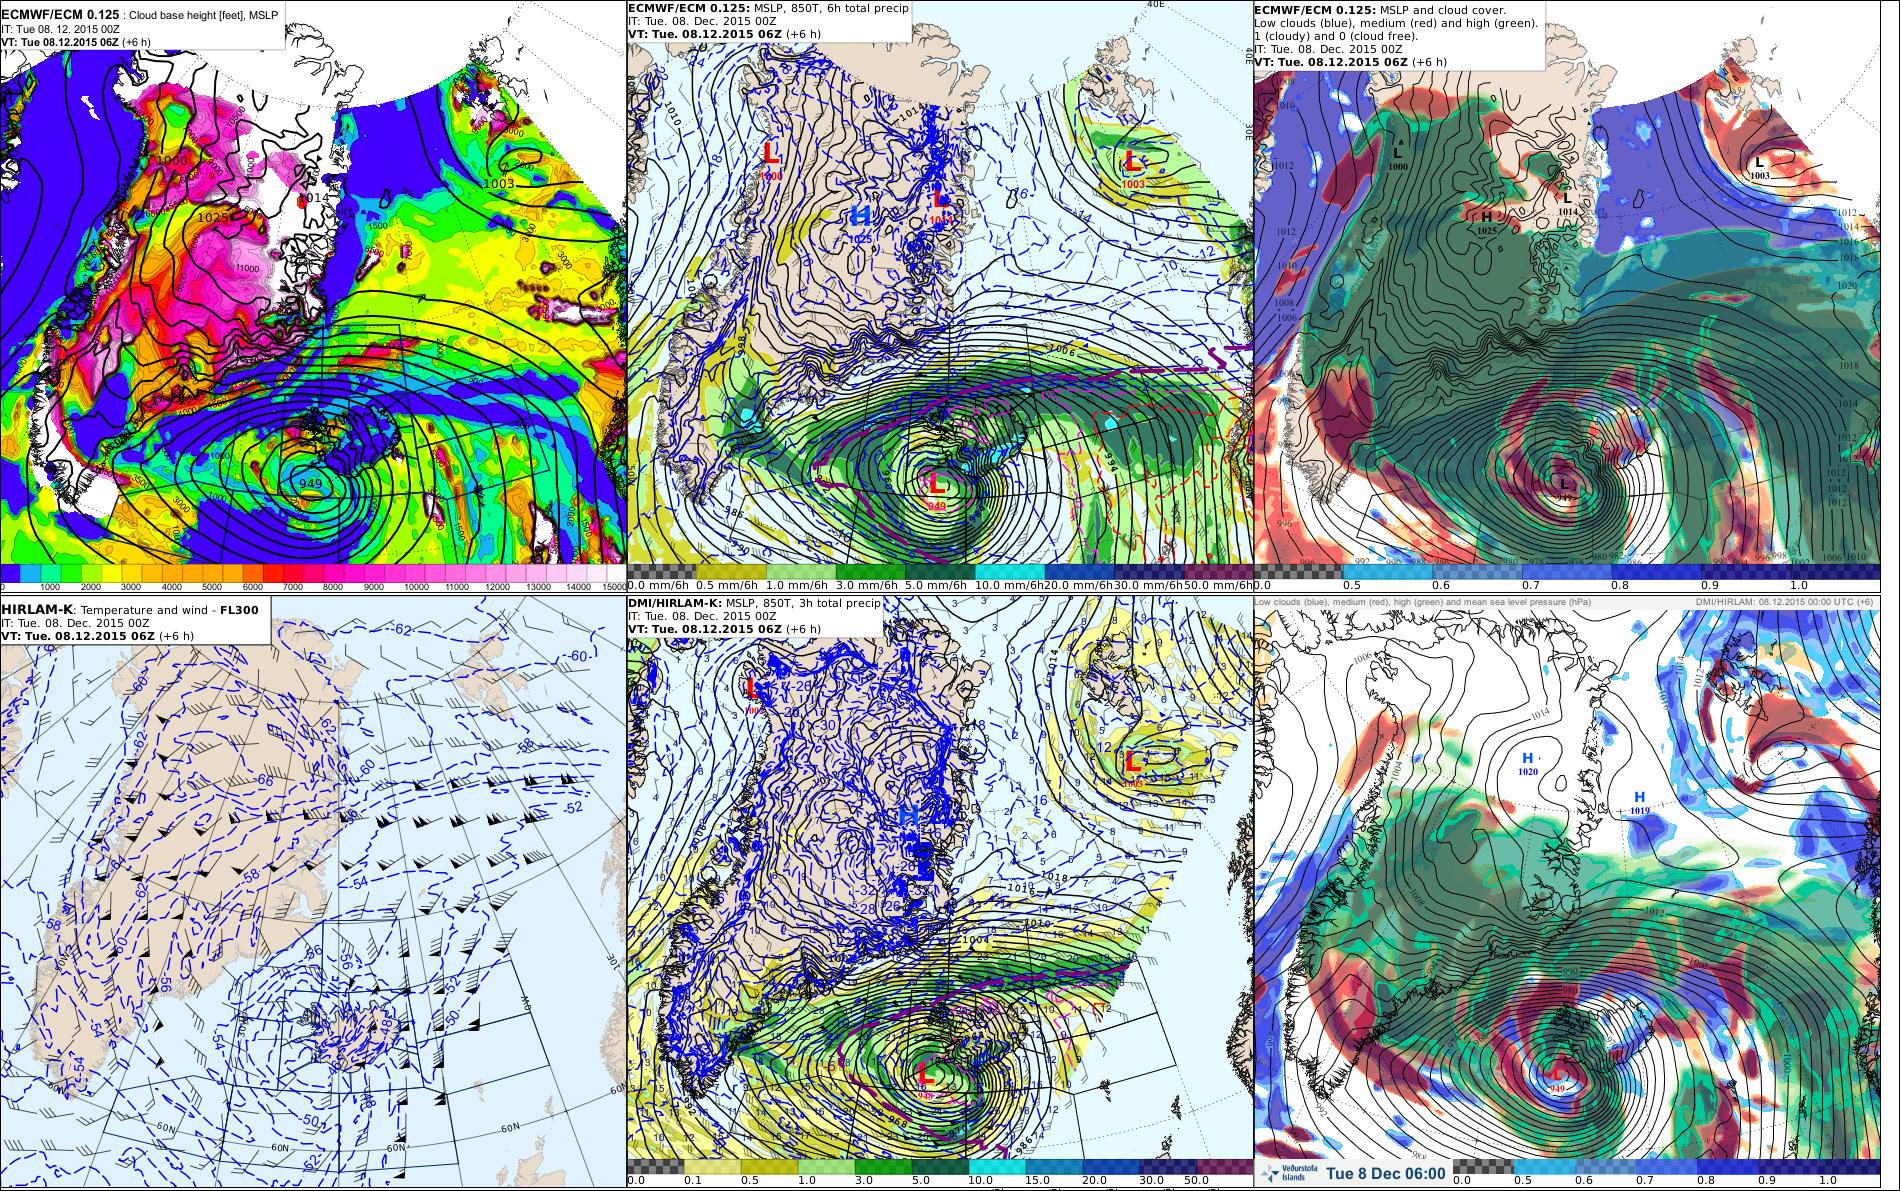
Task: Click the maroon 50.0 mm/6h legend swatch
Action: click(1218, 571)
